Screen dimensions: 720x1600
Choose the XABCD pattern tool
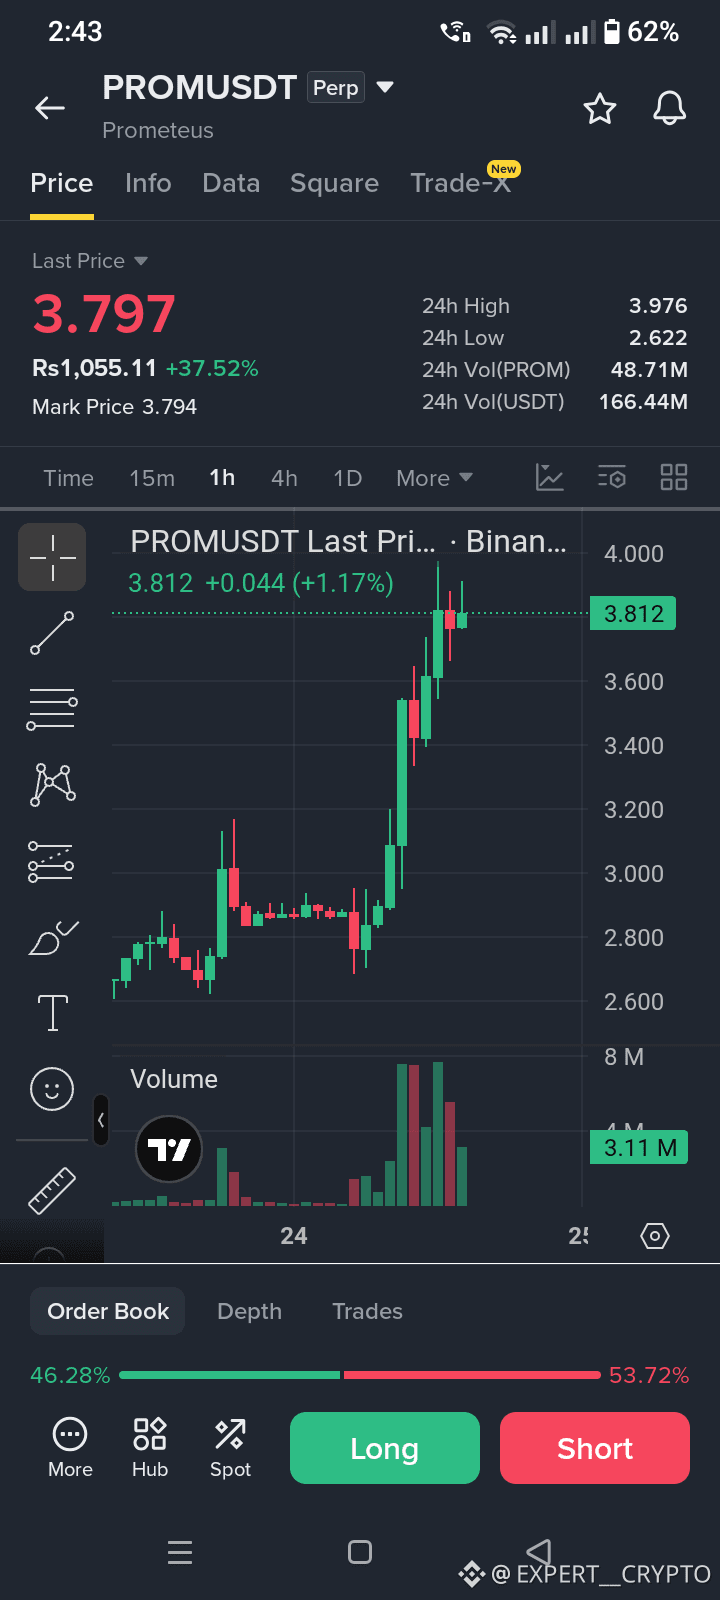click(52, 785)
